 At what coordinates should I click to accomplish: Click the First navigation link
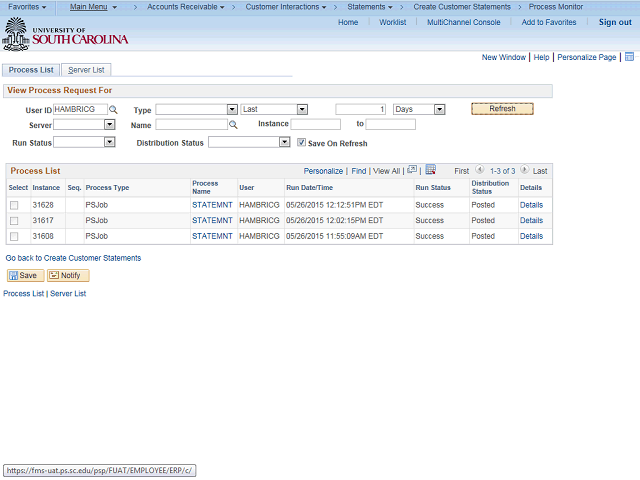pyautogui.click(x=462, y=171)
